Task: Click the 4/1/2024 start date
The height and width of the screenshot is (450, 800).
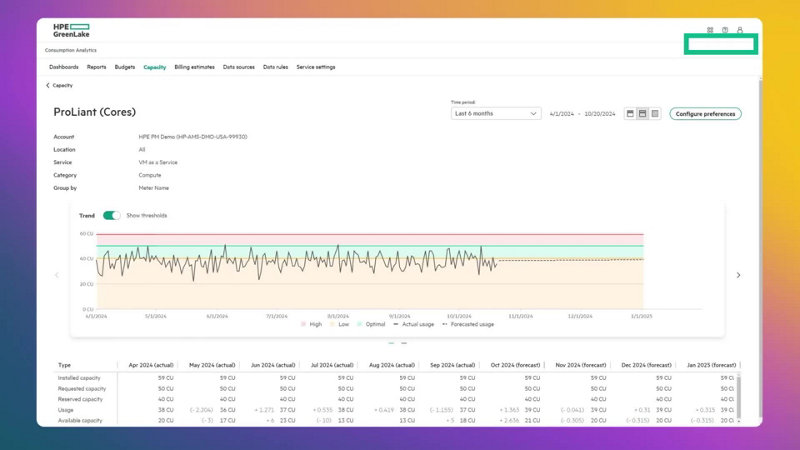Action: (562, 114)
